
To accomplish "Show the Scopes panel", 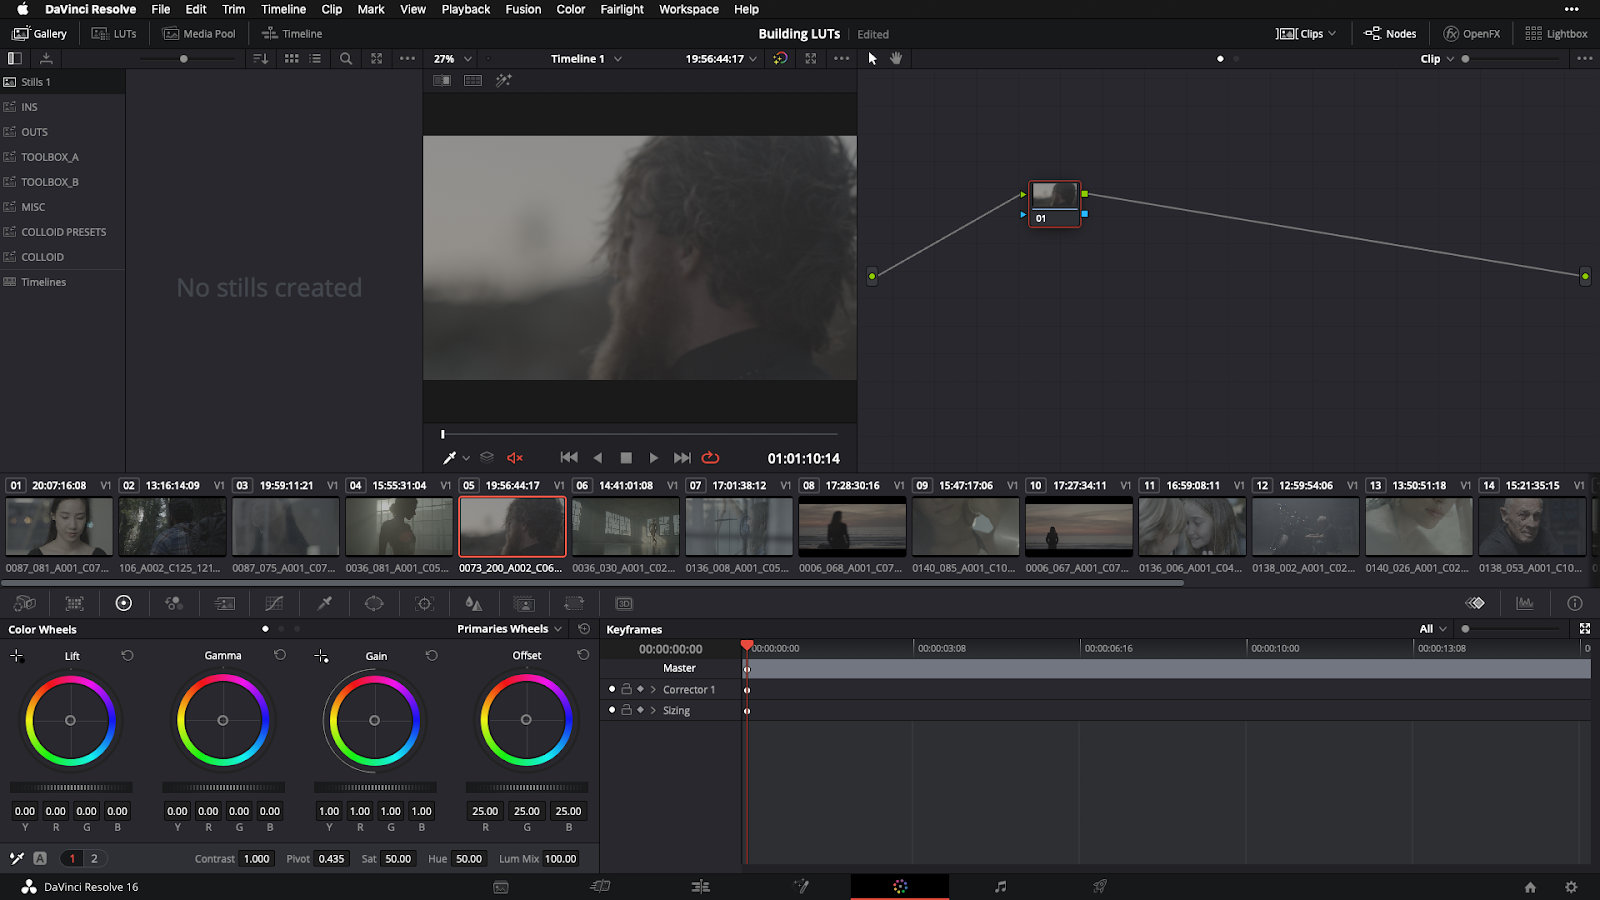I will [1525, 603].
